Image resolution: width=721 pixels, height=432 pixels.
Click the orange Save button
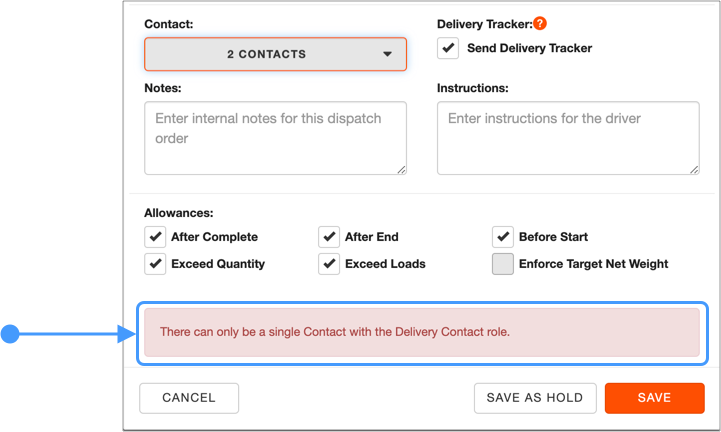(x=655, y=398)
